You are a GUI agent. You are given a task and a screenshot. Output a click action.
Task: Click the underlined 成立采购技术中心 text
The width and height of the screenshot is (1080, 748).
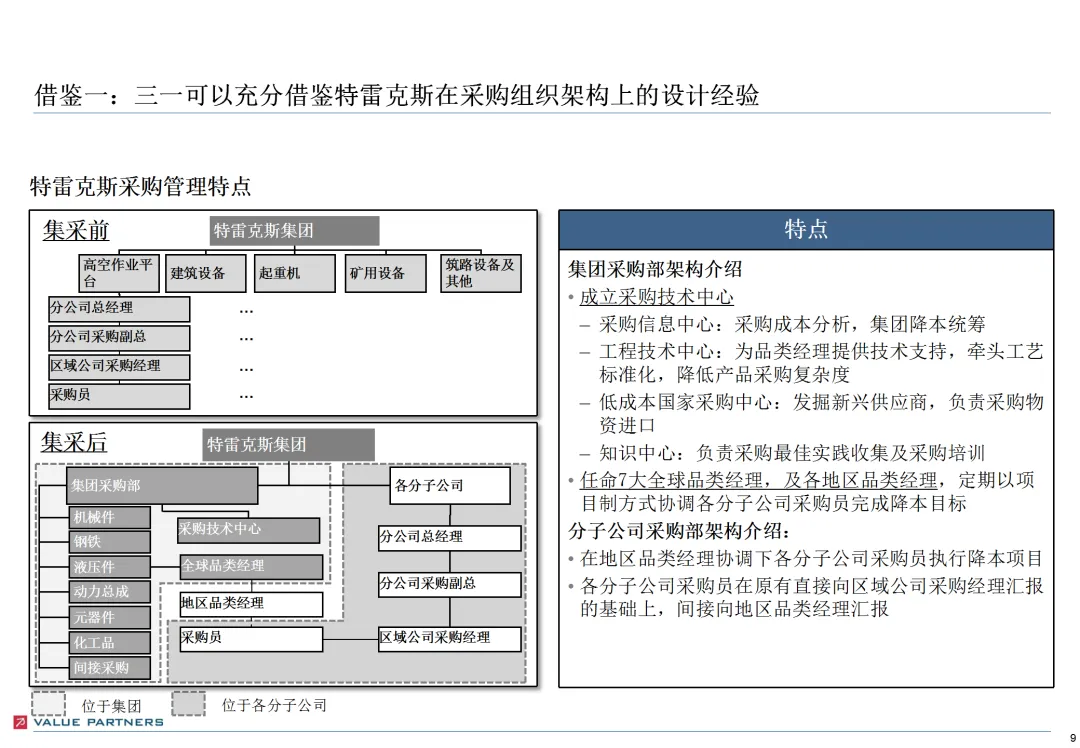657,297
